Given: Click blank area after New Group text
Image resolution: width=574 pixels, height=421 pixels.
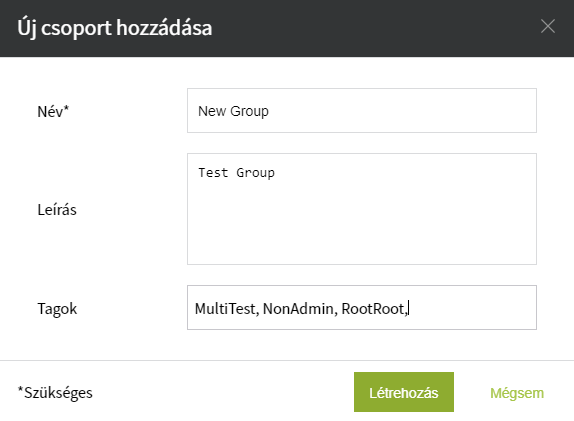Looking at the screenshot, I should (x=402, y=111).
